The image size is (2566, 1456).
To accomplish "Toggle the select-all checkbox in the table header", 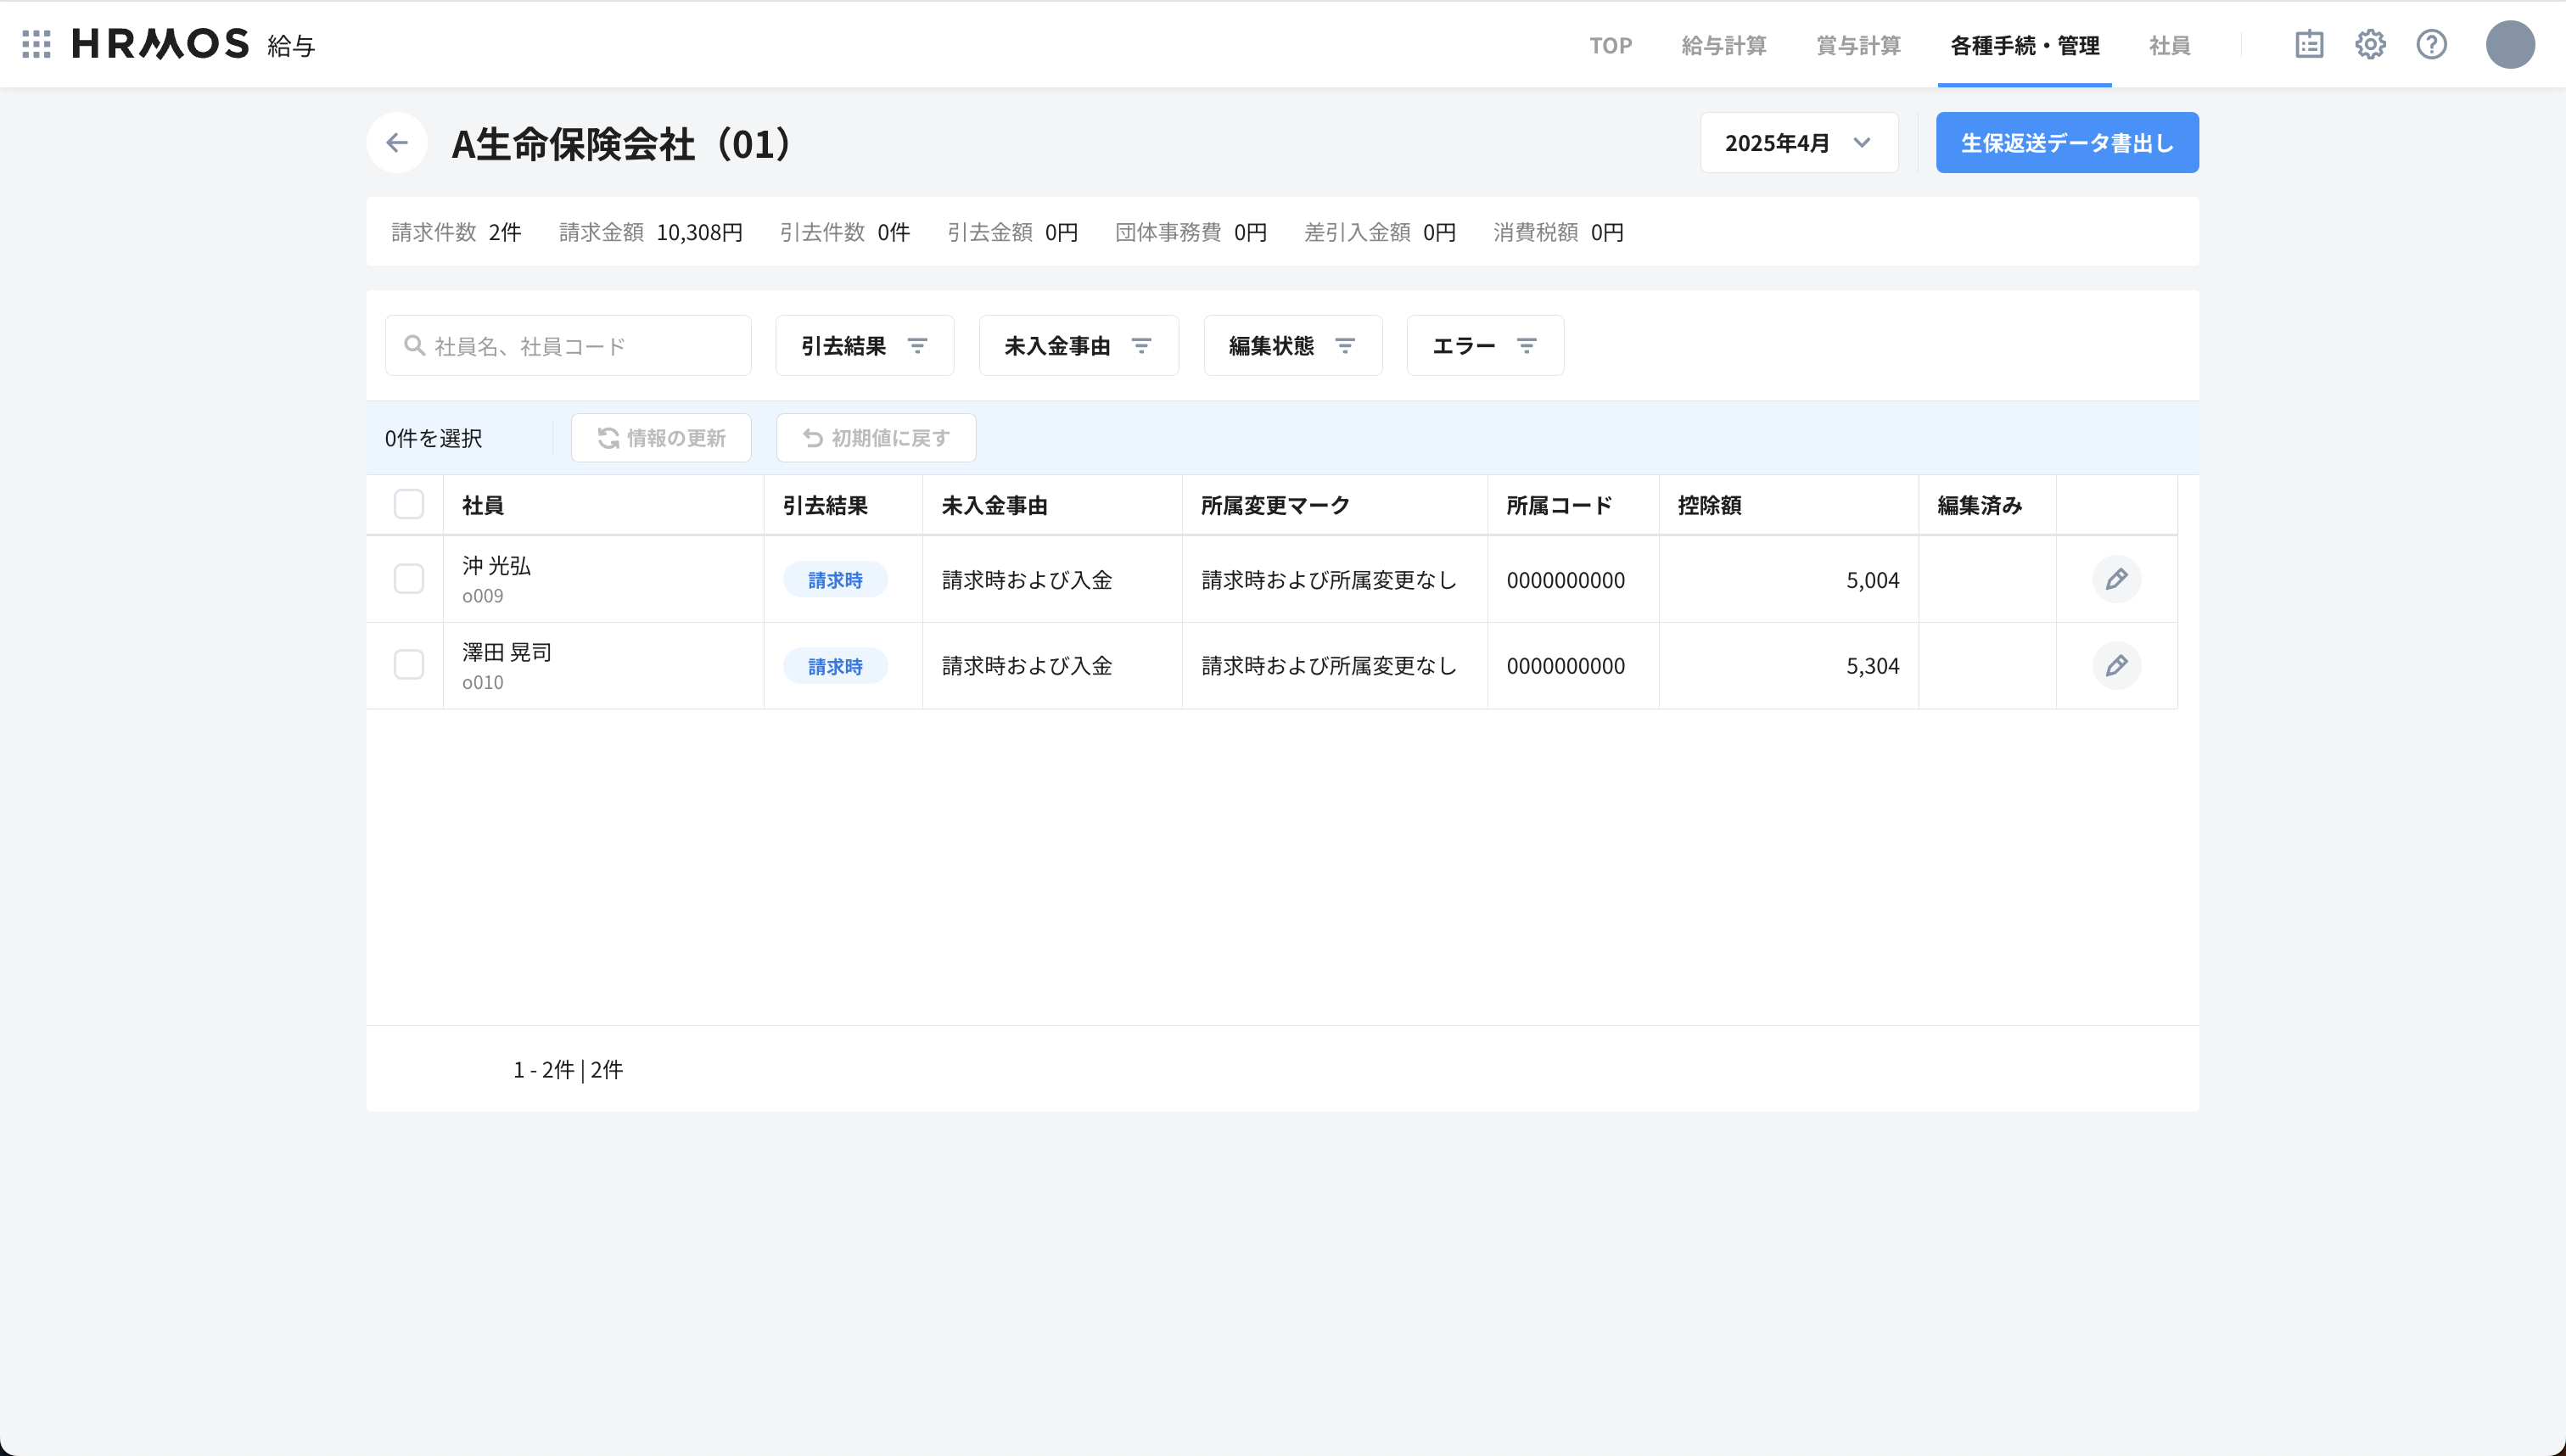I will [408, 505].
